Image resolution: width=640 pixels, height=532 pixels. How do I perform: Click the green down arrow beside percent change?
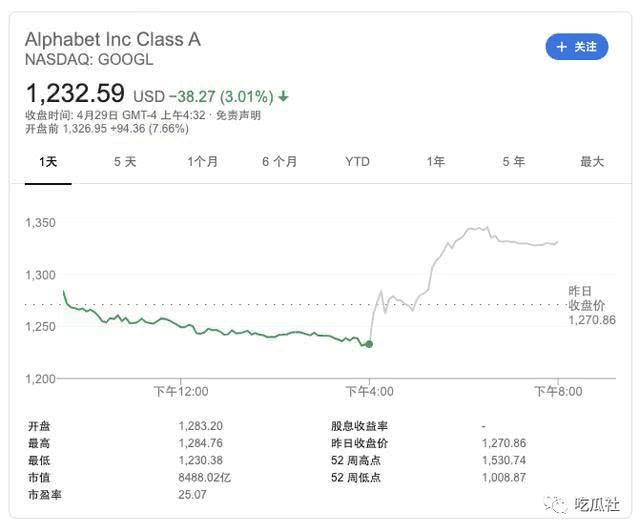click(284, 97)
